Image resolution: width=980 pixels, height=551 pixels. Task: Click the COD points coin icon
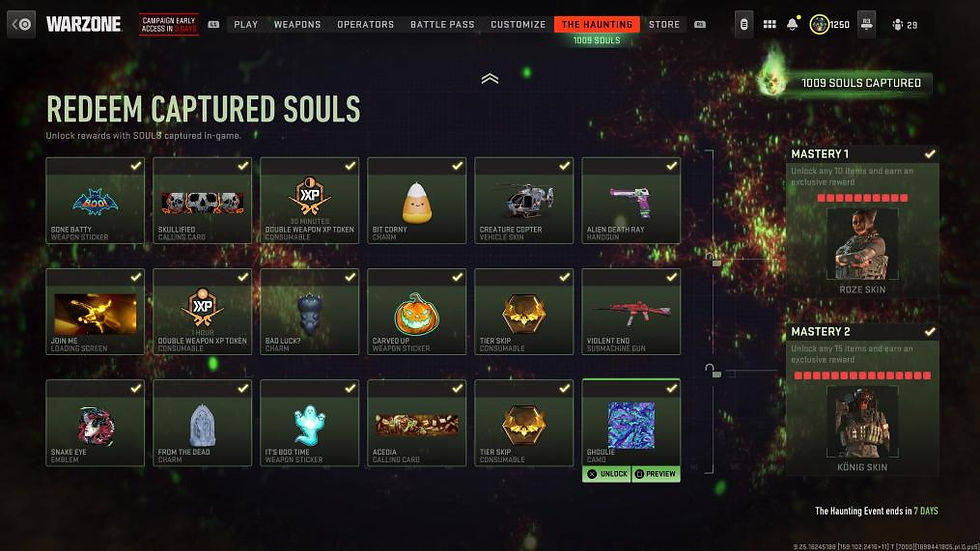[x=819, y=24]
